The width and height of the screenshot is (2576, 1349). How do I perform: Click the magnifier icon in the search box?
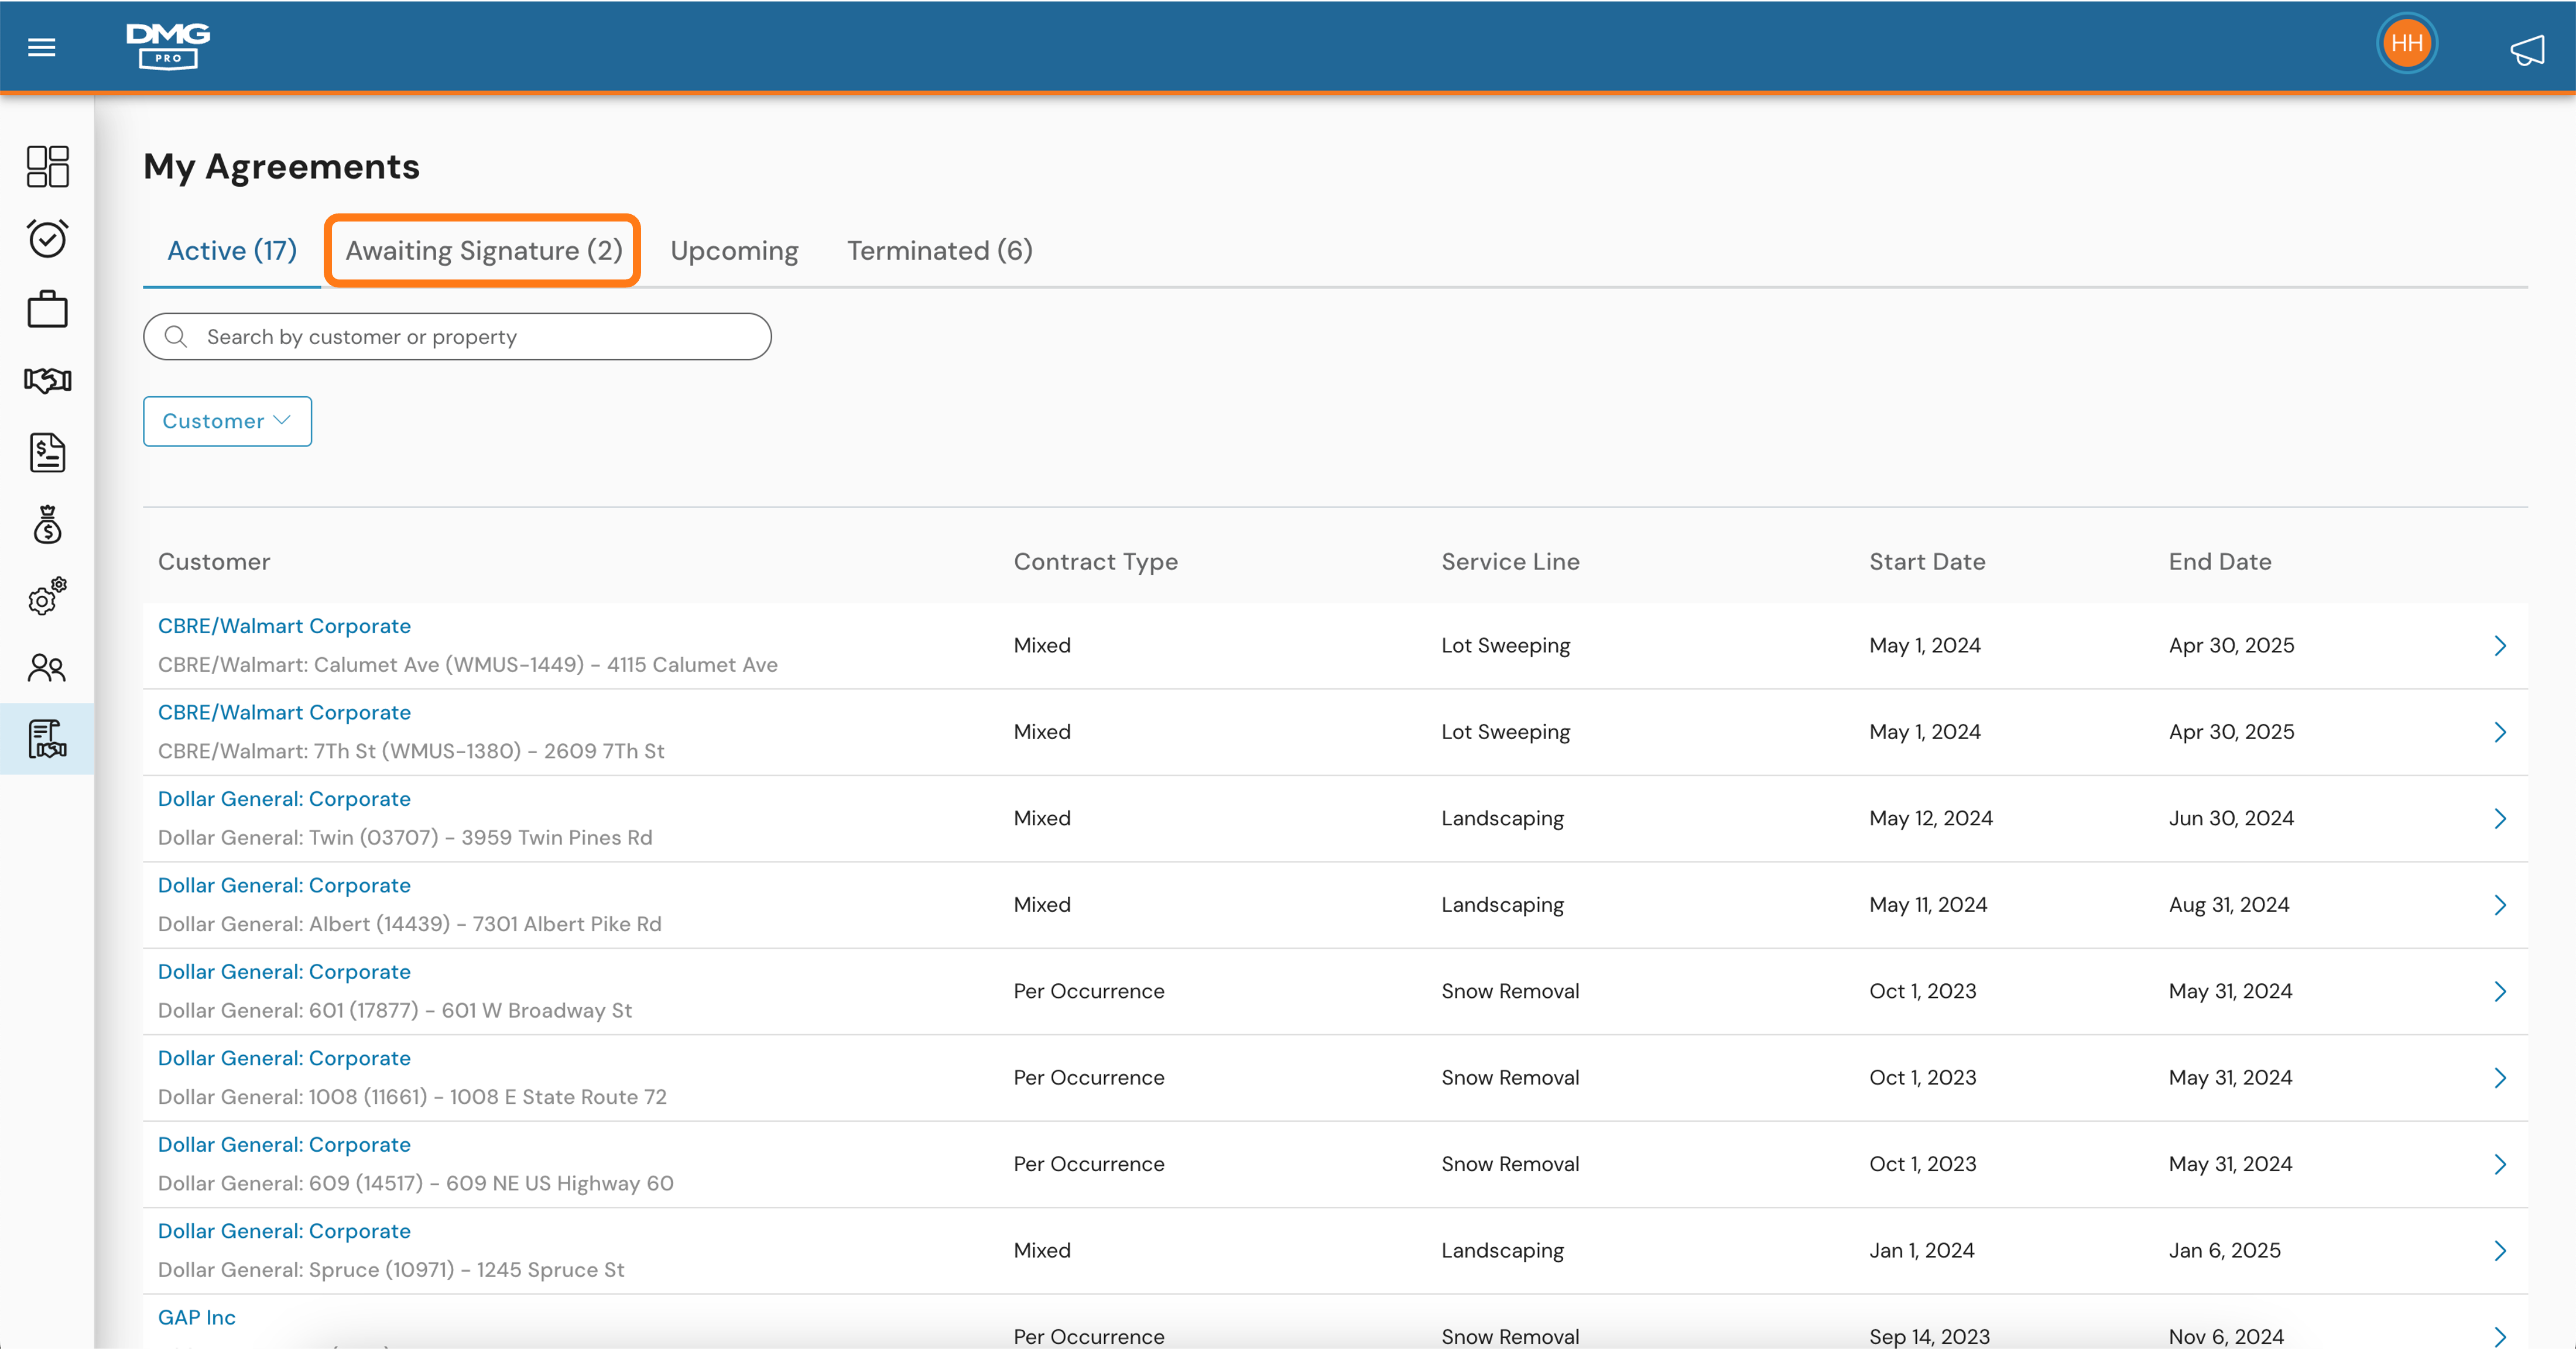(x=176, y=337)
